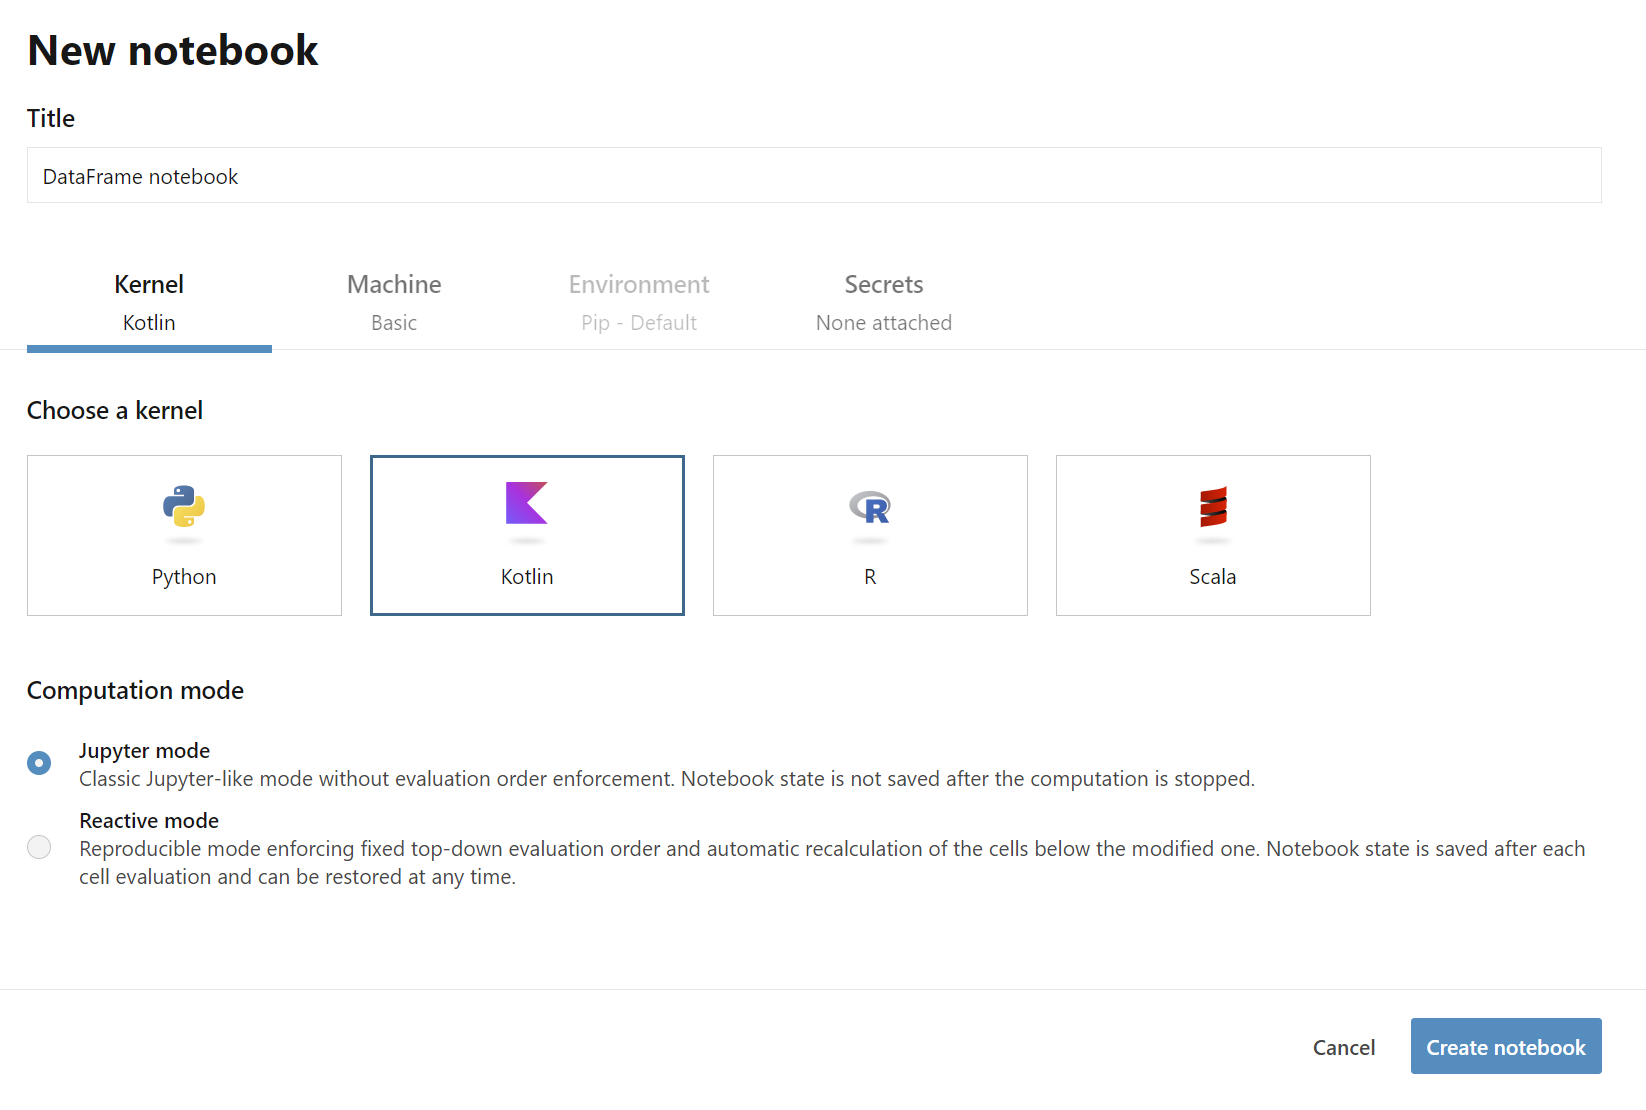Image resolution: width=1646 pixels, height=1110 pixels.
Task: Enable Jupyter mode radio button
Action: pyautogui.click(x=39, y=763)
